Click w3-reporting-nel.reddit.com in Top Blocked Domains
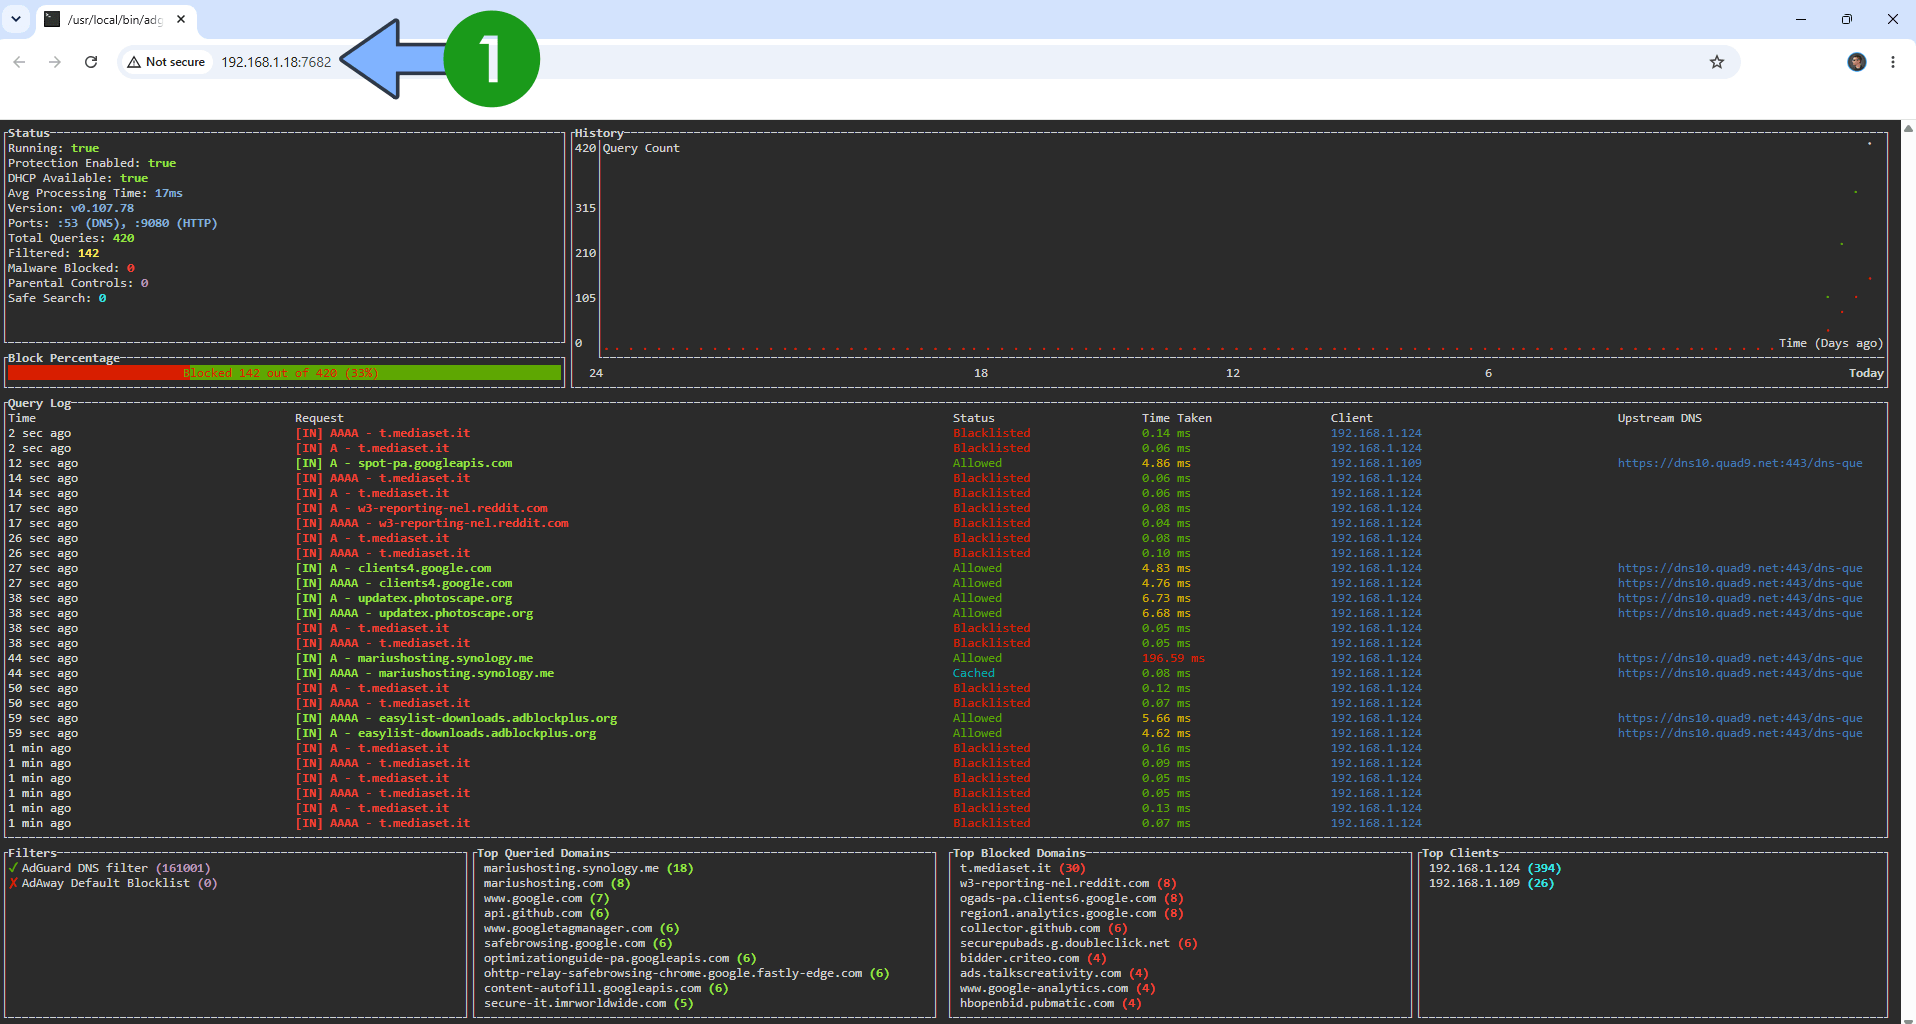The height and width of the screenshot is (1024, 1916). pyautogui.click(x=1068, y=883)
